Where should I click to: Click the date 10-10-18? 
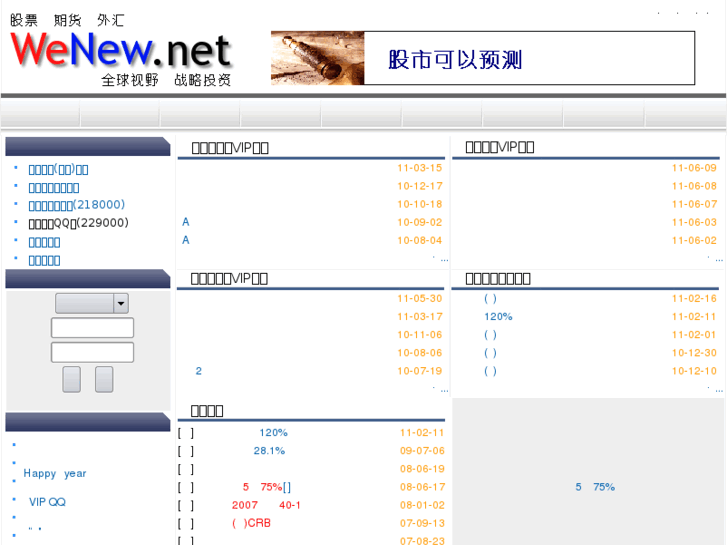click(420, 204)
